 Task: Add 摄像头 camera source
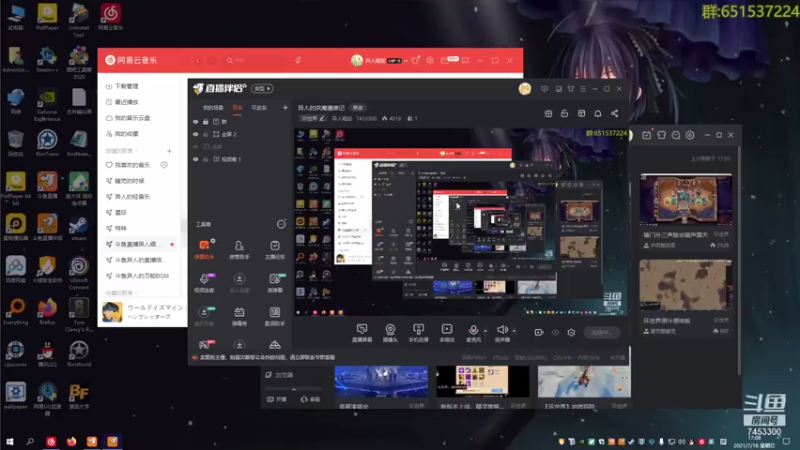[390, 333]
